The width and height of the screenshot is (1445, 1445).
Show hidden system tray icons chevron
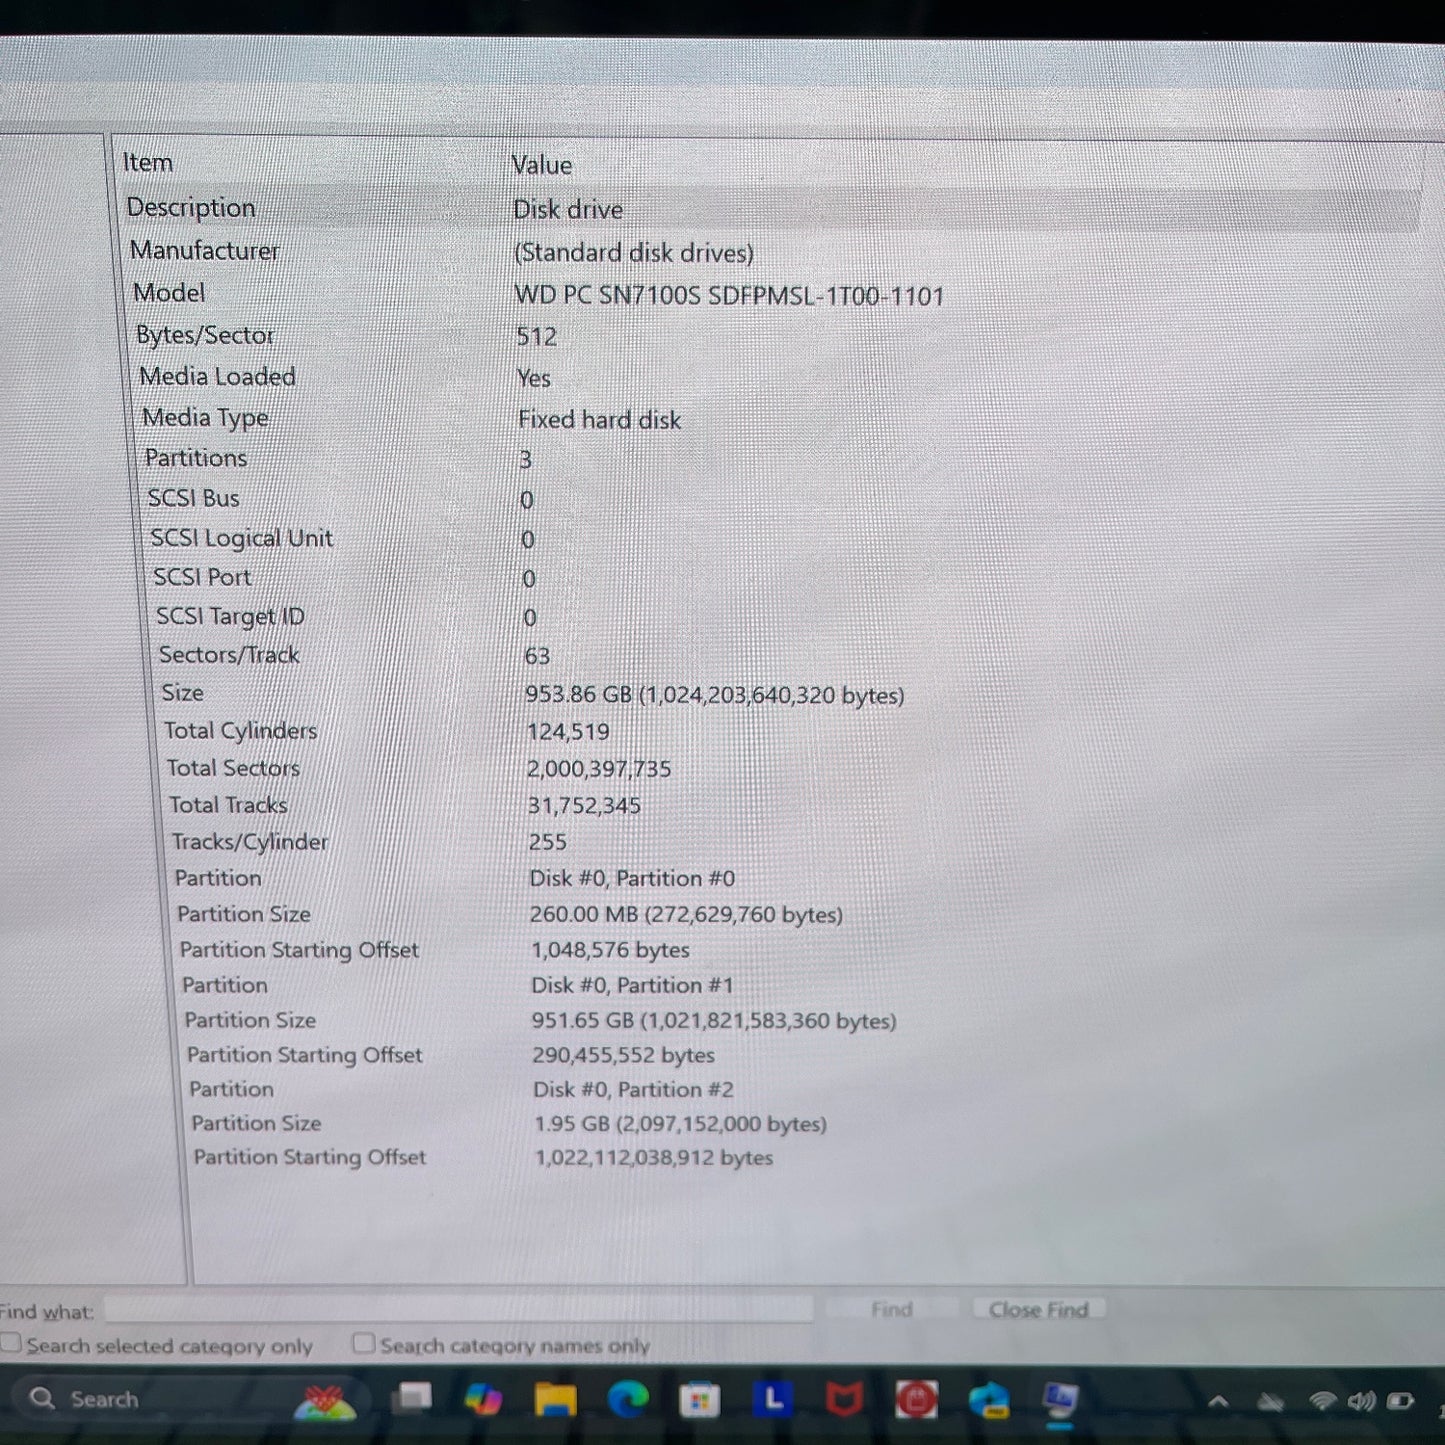pyautogui.click(x=1218, y=1401)
